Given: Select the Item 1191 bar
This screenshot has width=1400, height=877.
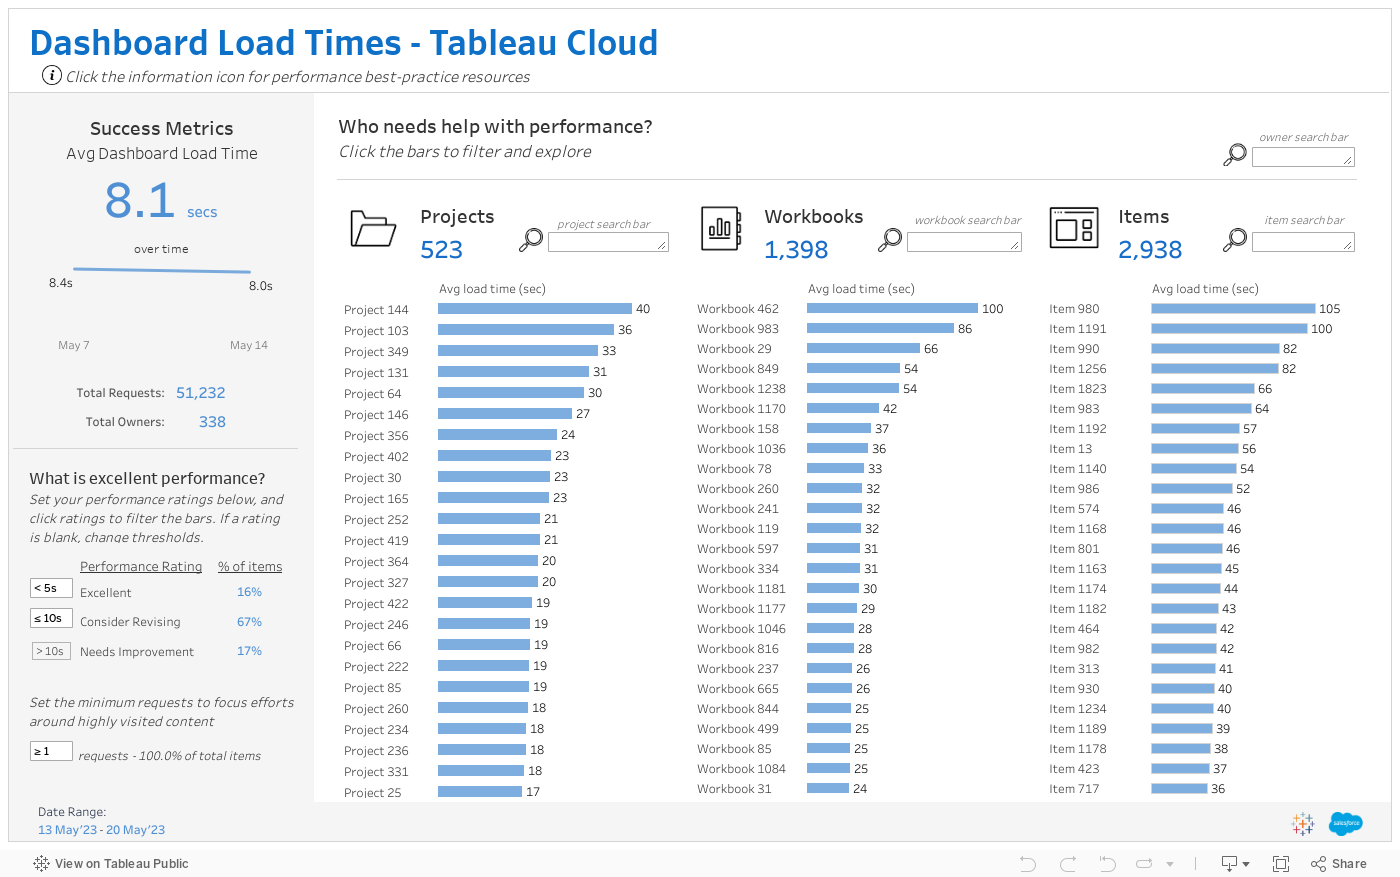Looking at the screenshot, I should click(x=1229, y=328).
